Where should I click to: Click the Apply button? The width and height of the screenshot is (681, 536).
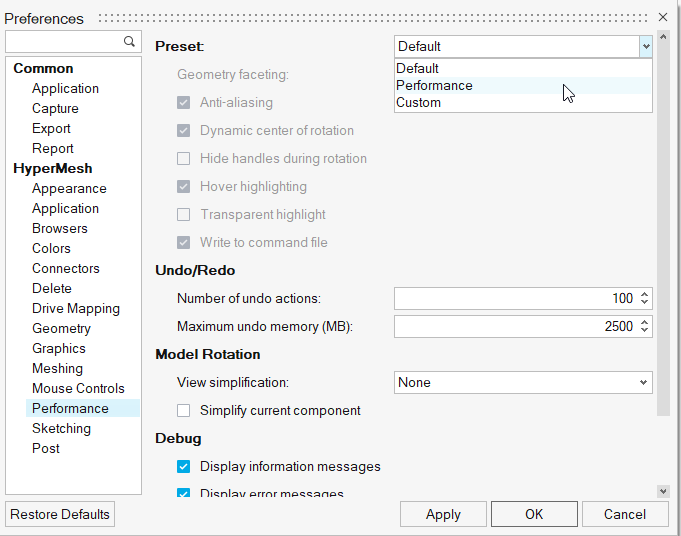tap(443, 514)
